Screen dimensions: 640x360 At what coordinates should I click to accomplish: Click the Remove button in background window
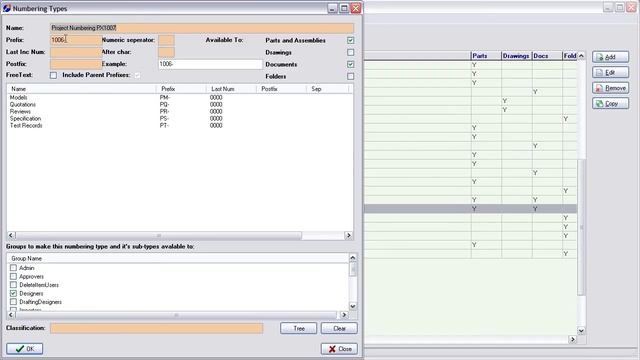coord(610,88)
